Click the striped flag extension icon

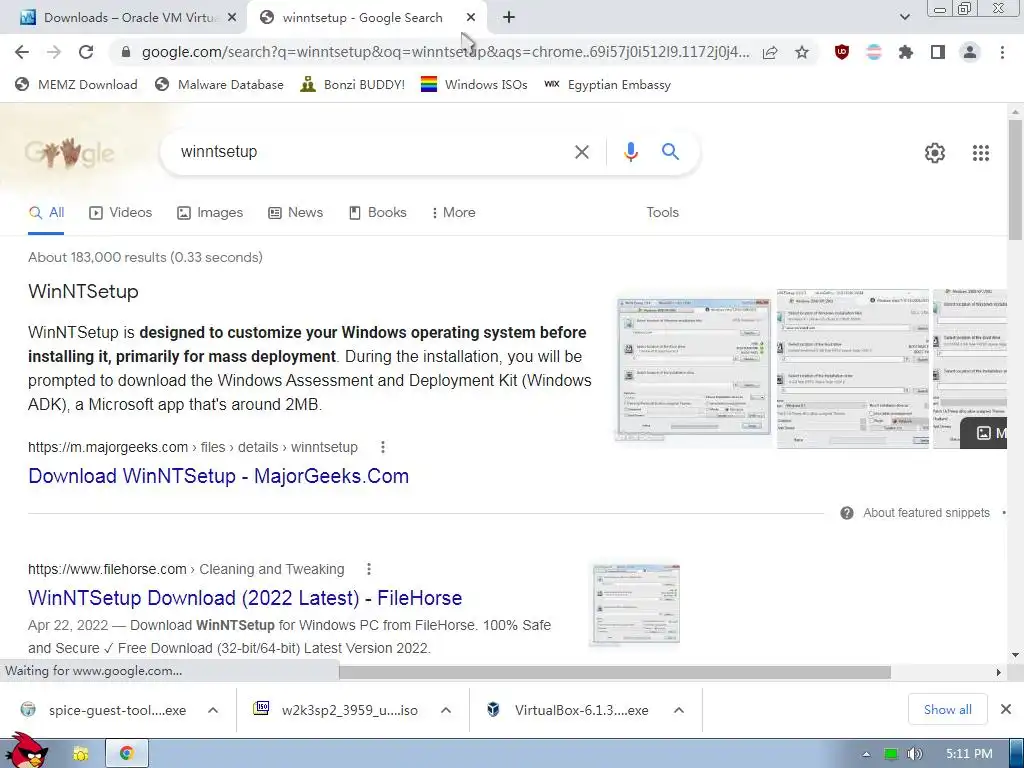(x=874, y=52)
